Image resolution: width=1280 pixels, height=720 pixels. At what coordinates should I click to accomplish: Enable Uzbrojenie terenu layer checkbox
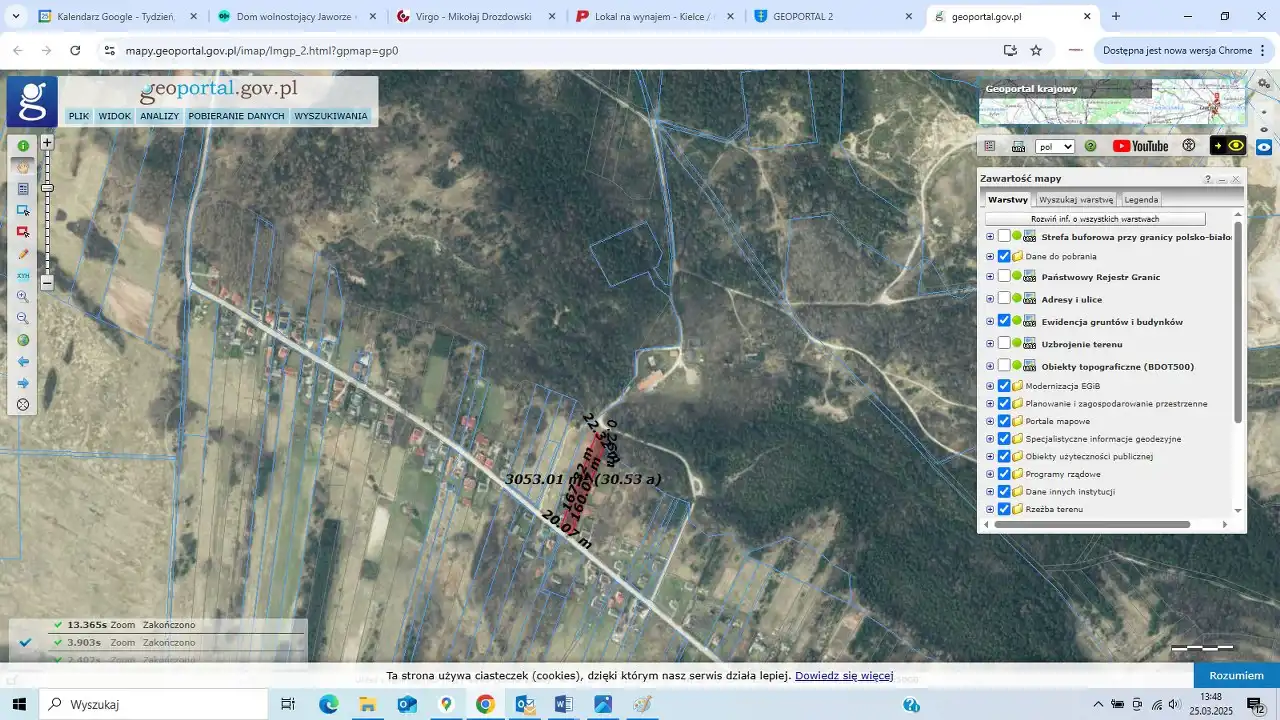tap(1004, 344)
